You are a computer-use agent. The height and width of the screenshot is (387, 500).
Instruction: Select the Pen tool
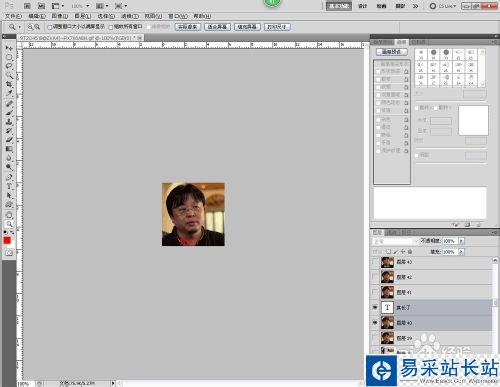(x=9, y=177)
